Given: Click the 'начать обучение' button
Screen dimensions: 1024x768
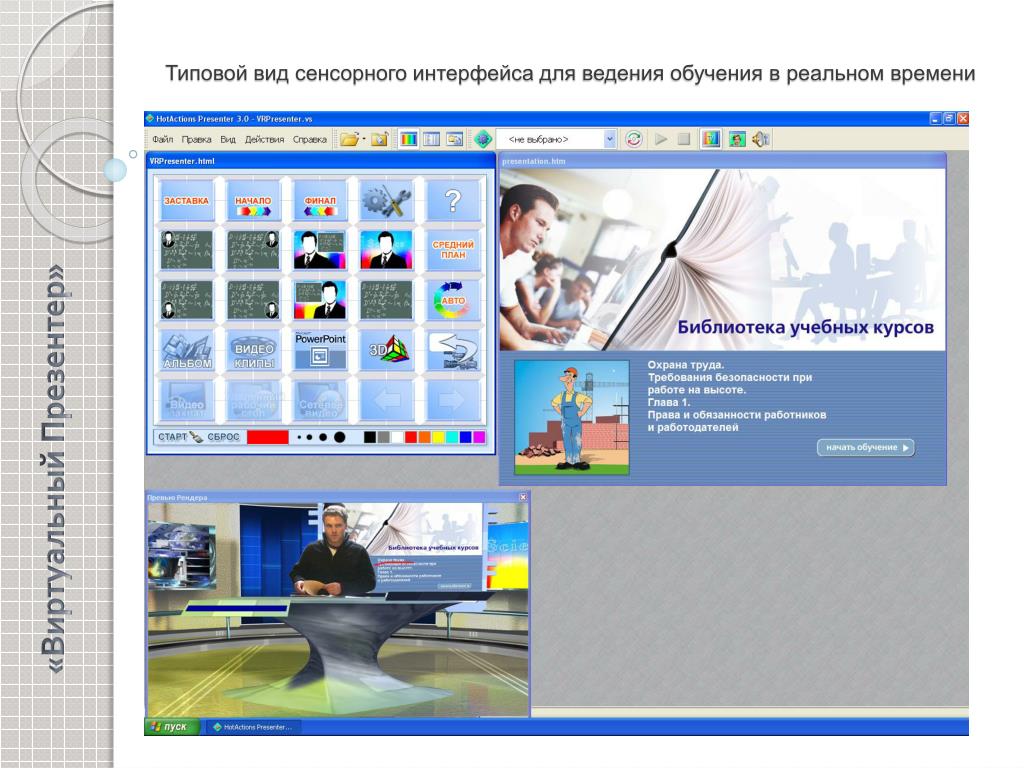Looking at the screenshot, I should point(865,447).
